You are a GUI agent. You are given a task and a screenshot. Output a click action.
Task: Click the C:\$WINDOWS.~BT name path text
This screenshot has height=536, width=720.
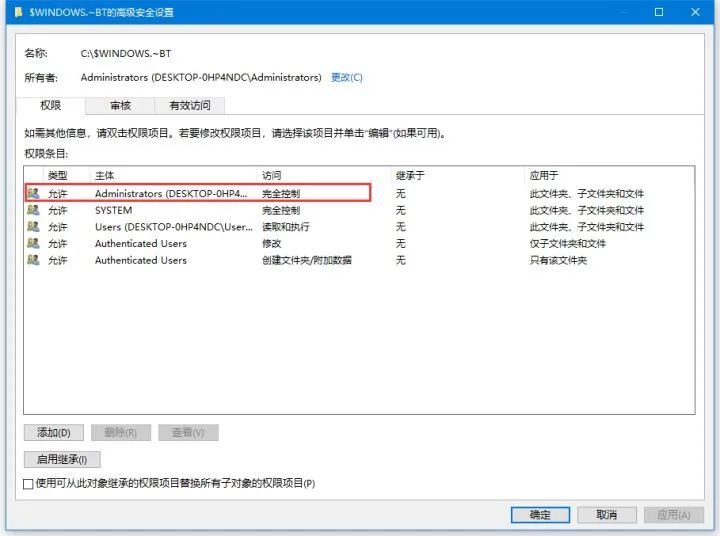(x=126, y=53)
